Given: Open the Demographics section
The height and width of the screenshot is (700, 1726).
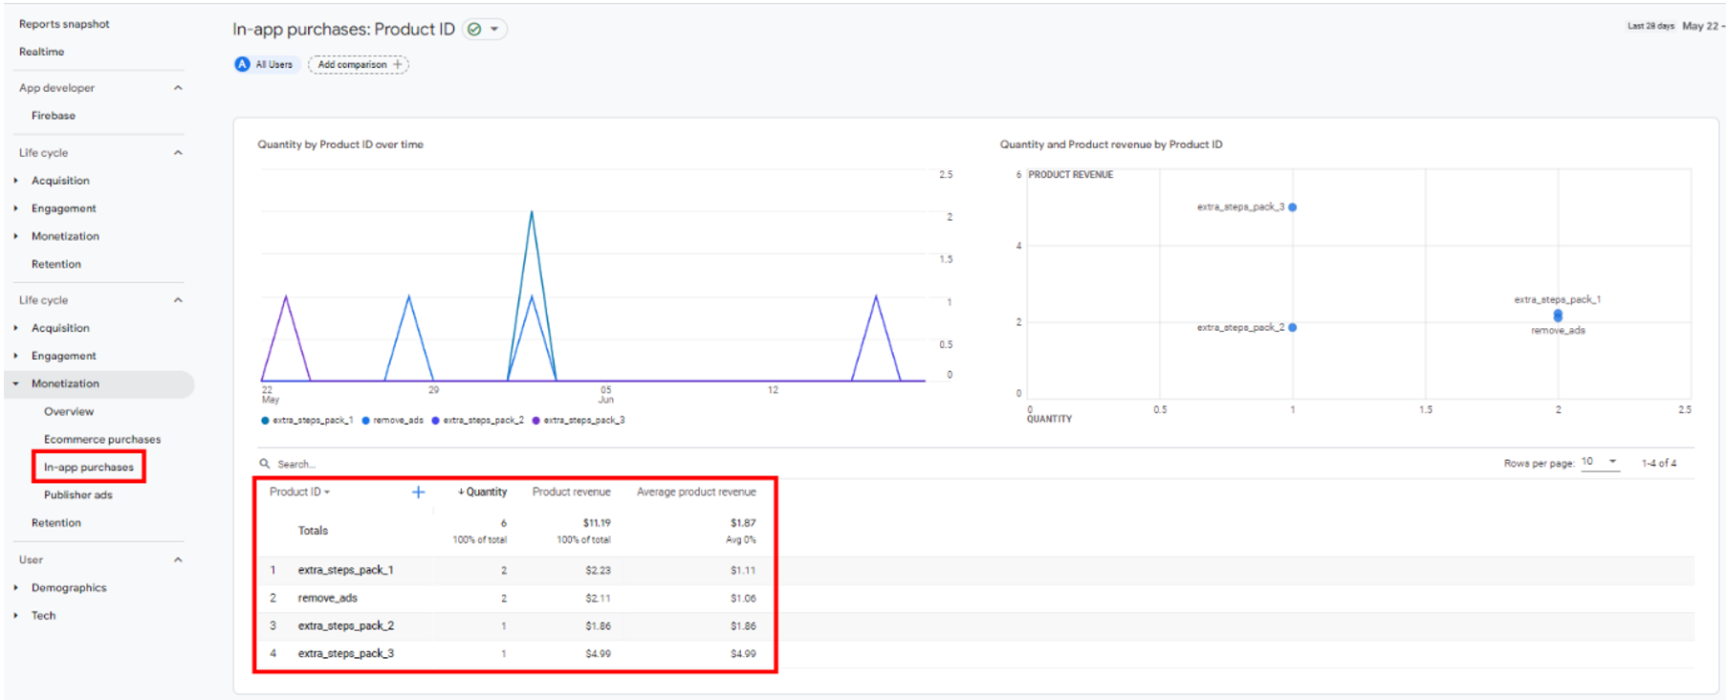Looking at the screenshot, I should 69,588.
